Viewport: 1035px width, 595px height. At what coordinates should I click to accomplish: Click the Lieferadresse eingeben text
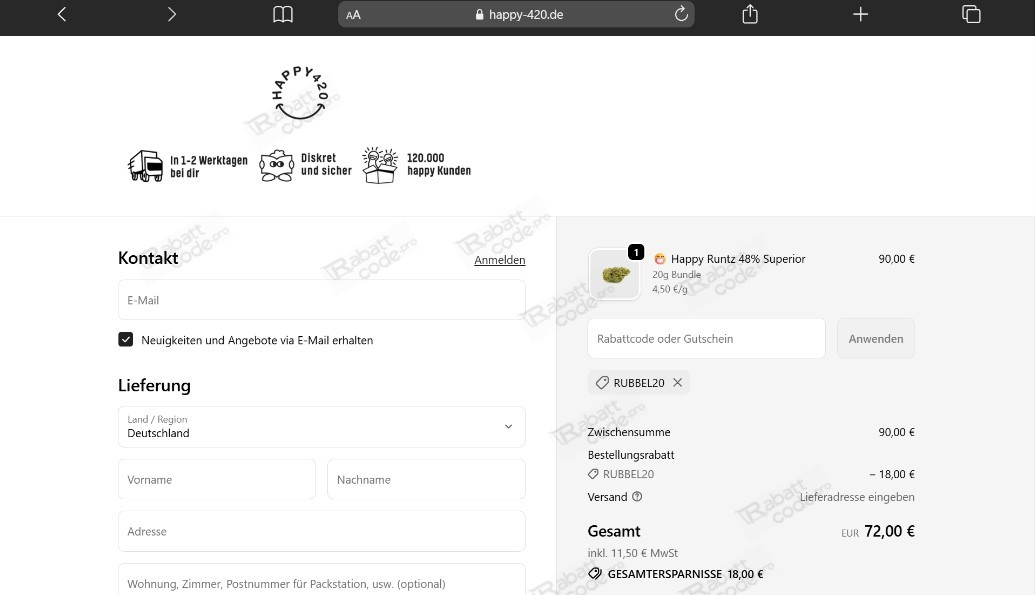(x=857, y=497)
